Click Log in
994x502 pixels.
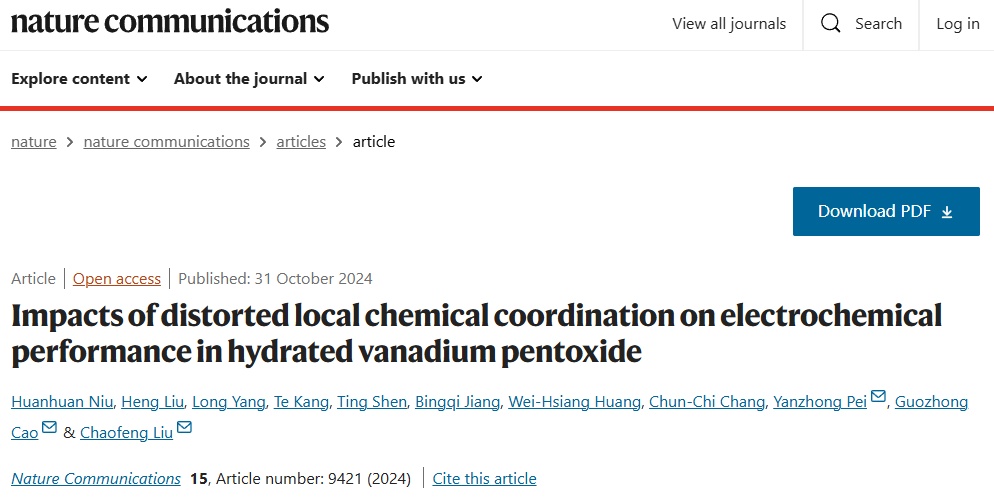point(958,24)
